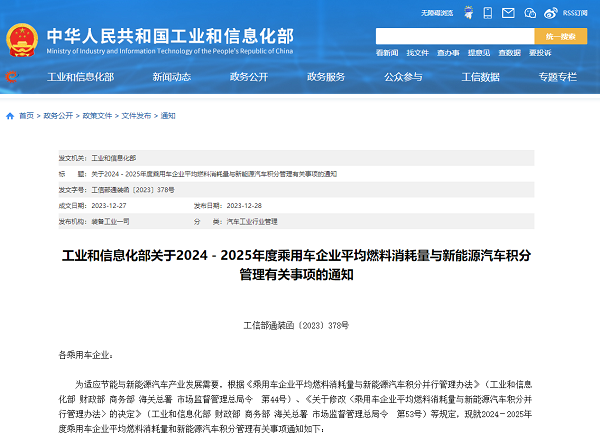The width and height of the screenshot is (600, 443).
Task: Click the site title 中华人民共和国工业和信息化部
Action: (170, 36)
